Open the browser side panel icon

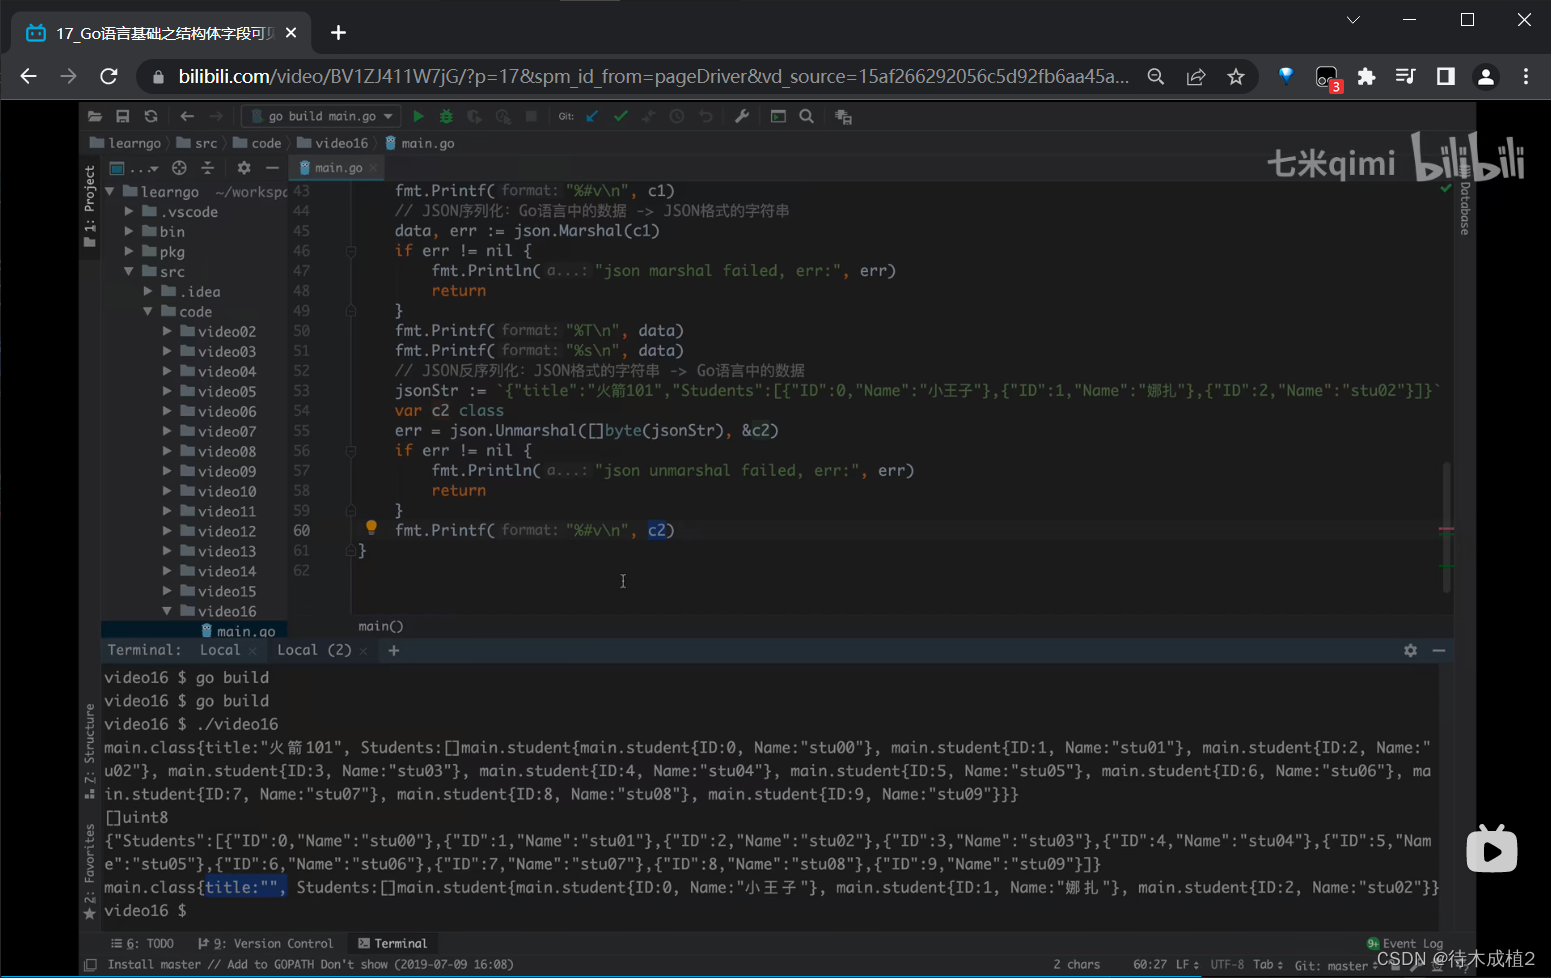tap(1445, 76)
